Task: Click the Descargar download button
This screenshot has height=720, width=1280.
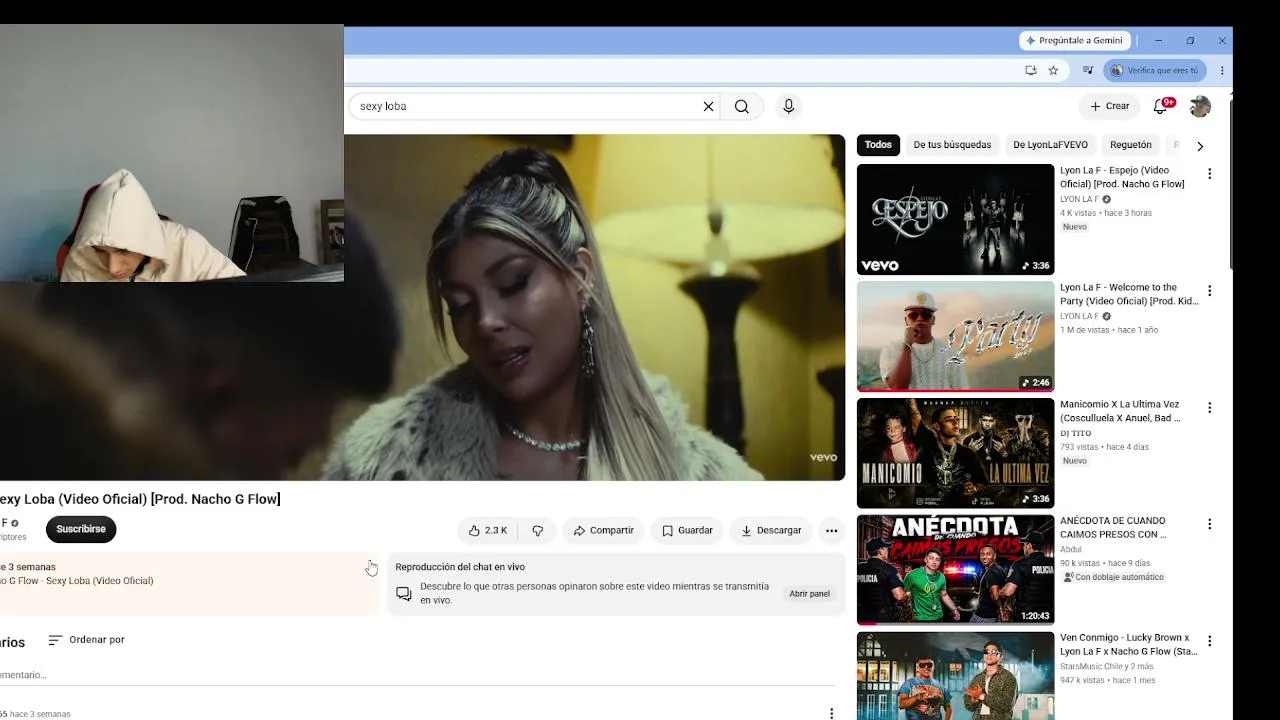Action: pyautogui.click(x=770, y=531)
